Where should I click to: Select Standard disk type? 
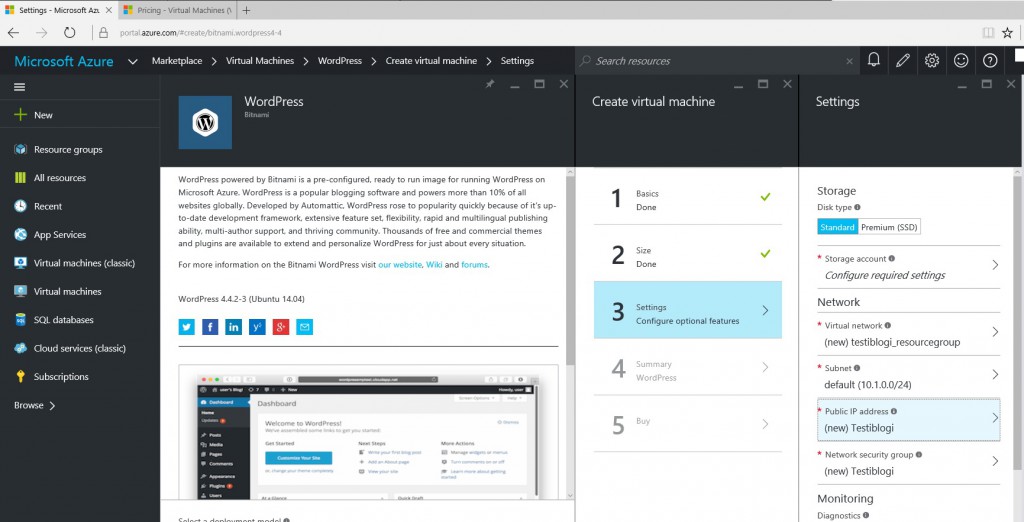(x=837, y=227)
